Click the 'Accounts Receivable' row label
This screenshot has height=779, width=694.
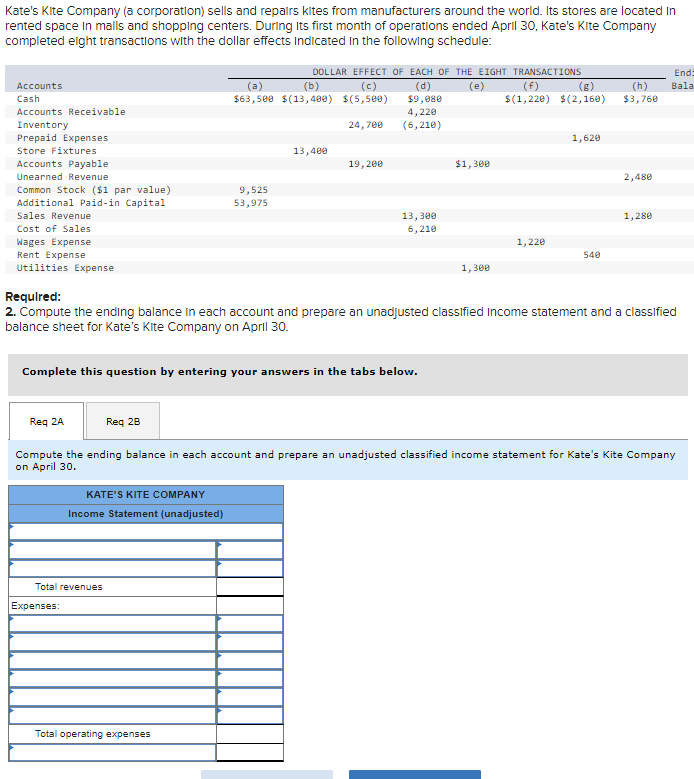tap(71, 112)
